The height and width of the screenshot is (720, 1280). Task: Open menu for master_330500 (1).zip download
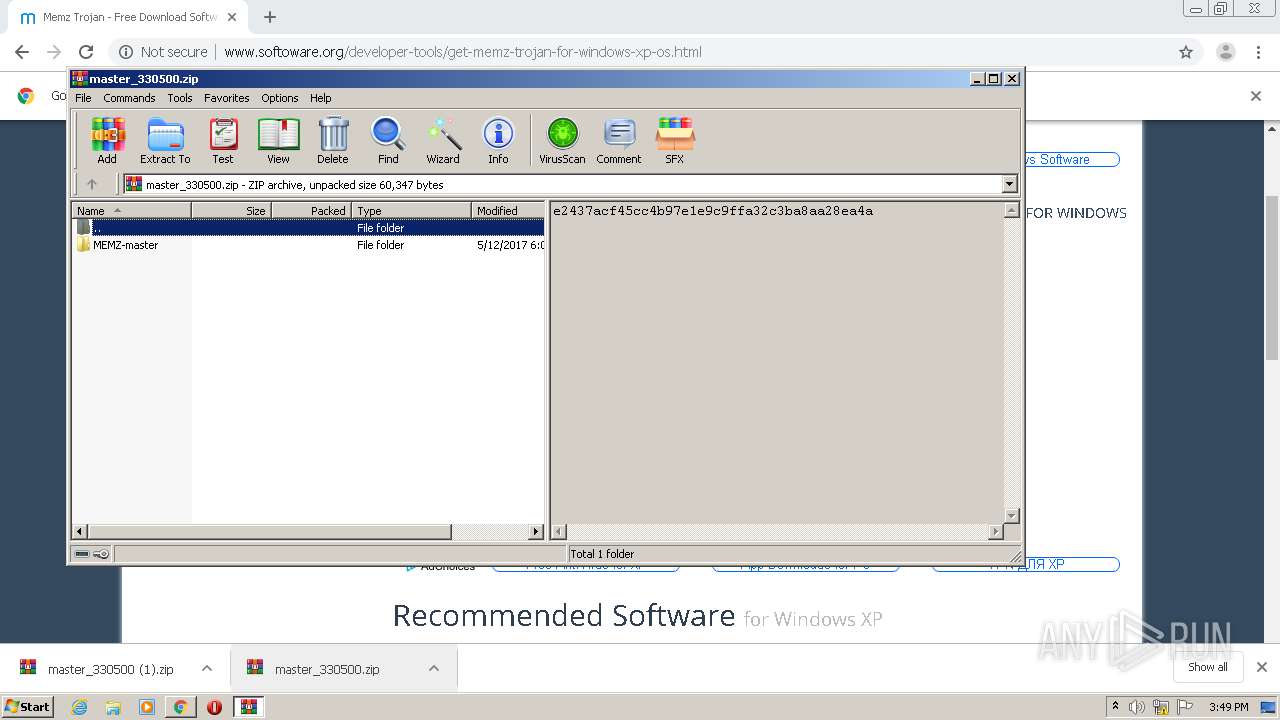click(x=207, y=668)
